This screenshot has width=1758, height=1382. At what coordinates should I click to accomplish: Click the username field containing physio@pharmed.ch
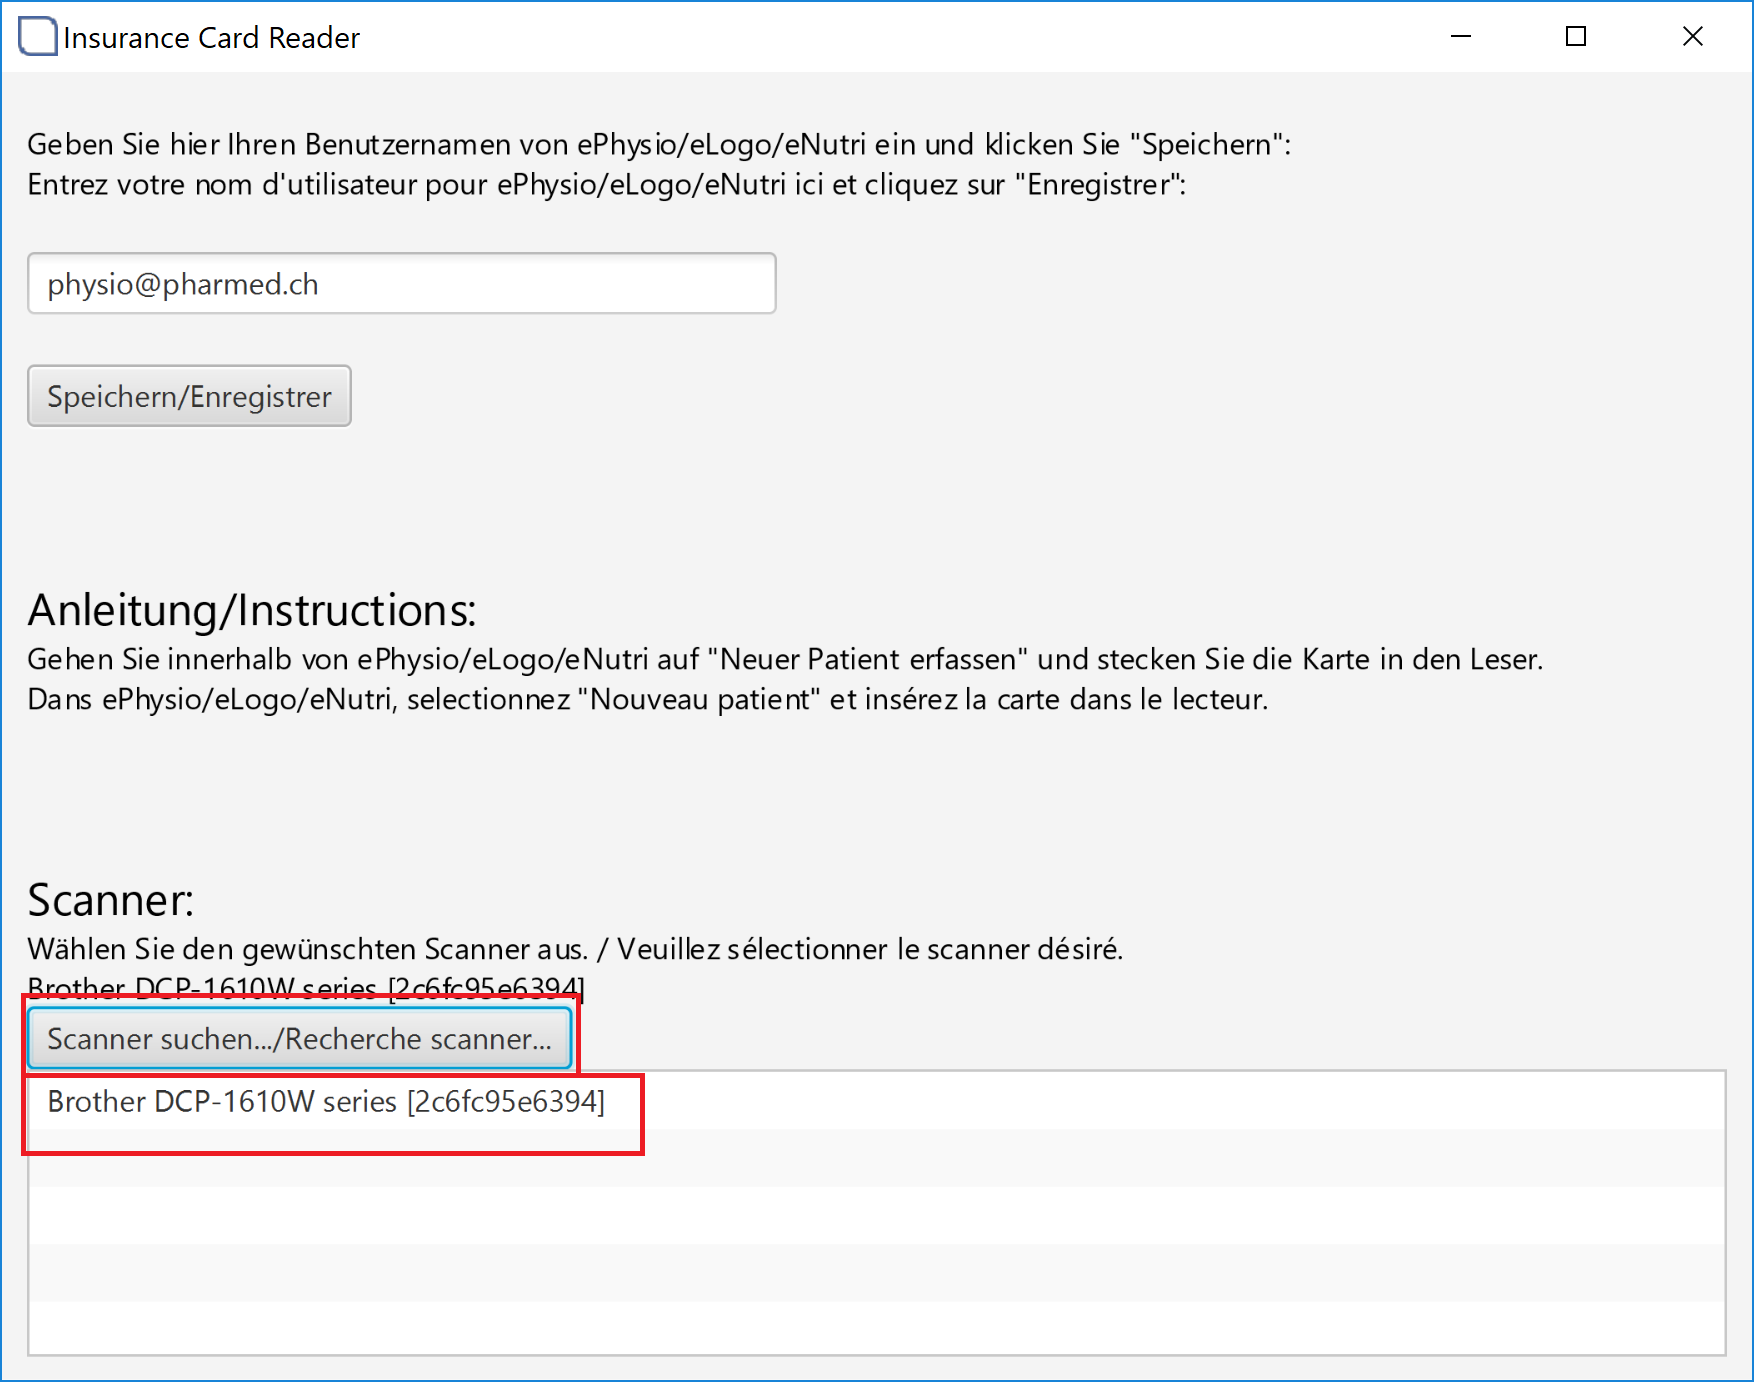[401, 284]
